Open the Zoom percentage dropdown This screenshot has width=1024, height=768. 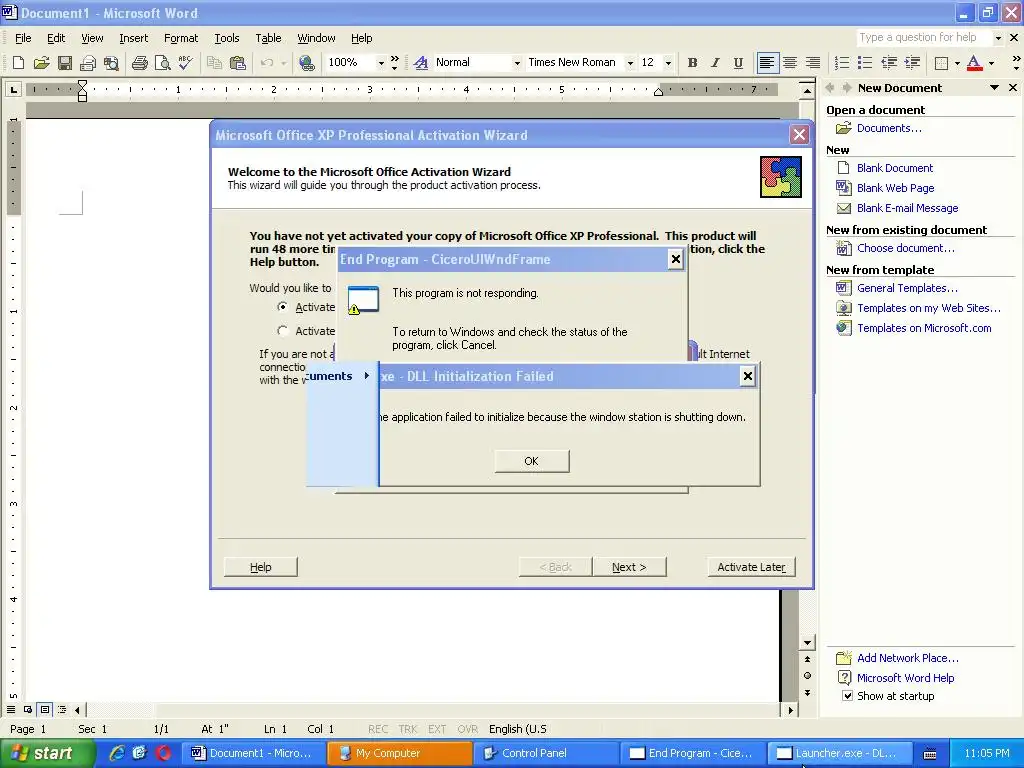click(381, 63)
